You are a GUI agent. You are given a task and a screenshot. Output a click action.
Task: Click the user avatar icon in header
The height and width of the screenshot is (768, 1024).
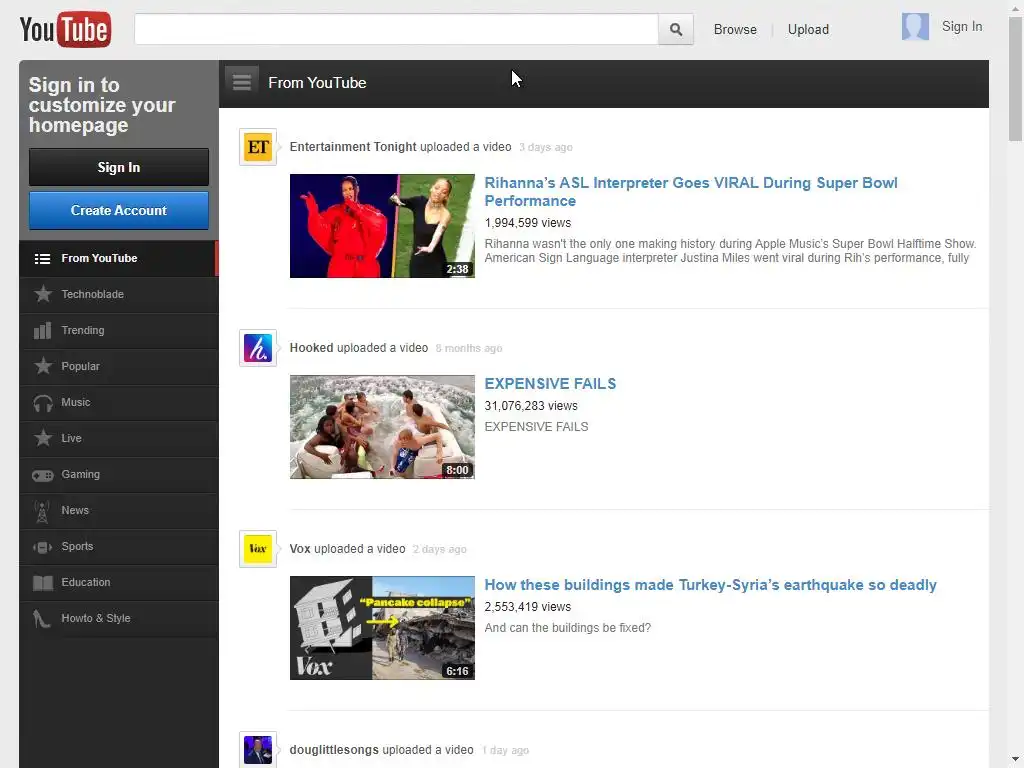tap(915, 27)
